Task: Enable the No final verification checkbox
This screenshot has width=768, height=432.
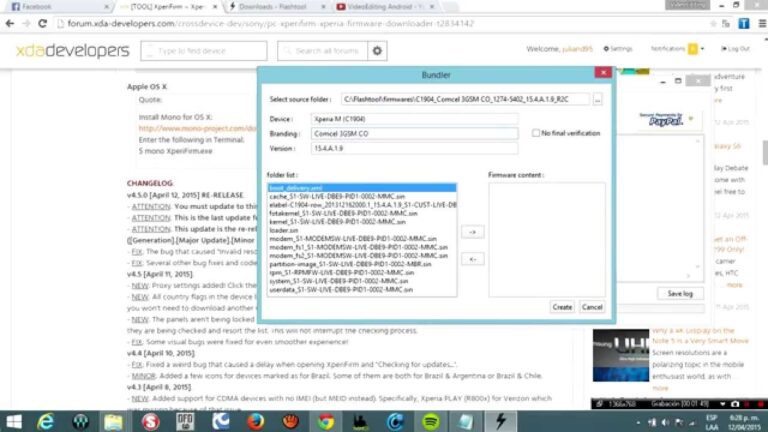Action: click(x=536, y=133)
